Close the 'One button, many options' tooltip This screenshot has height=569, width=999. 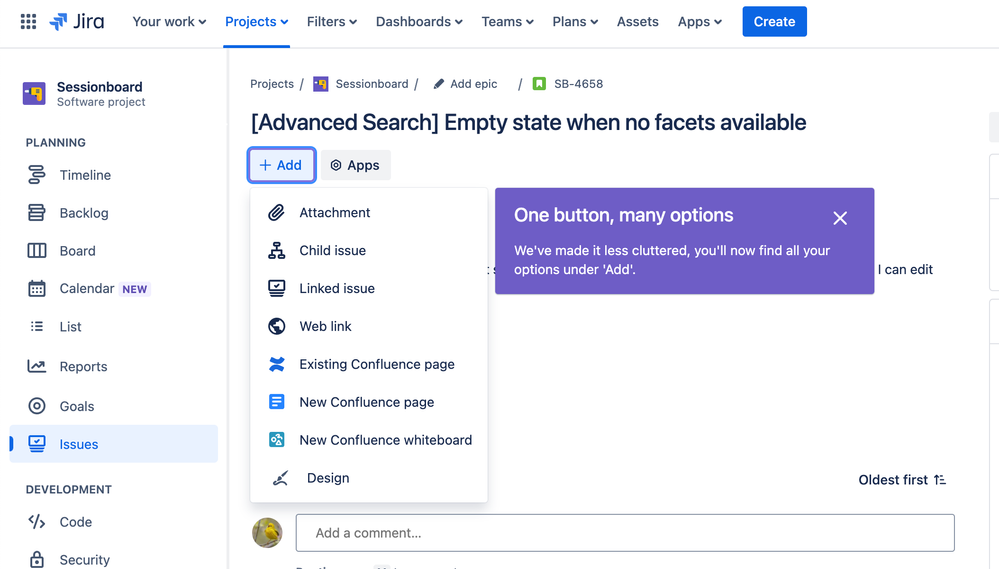coord(840,218)
